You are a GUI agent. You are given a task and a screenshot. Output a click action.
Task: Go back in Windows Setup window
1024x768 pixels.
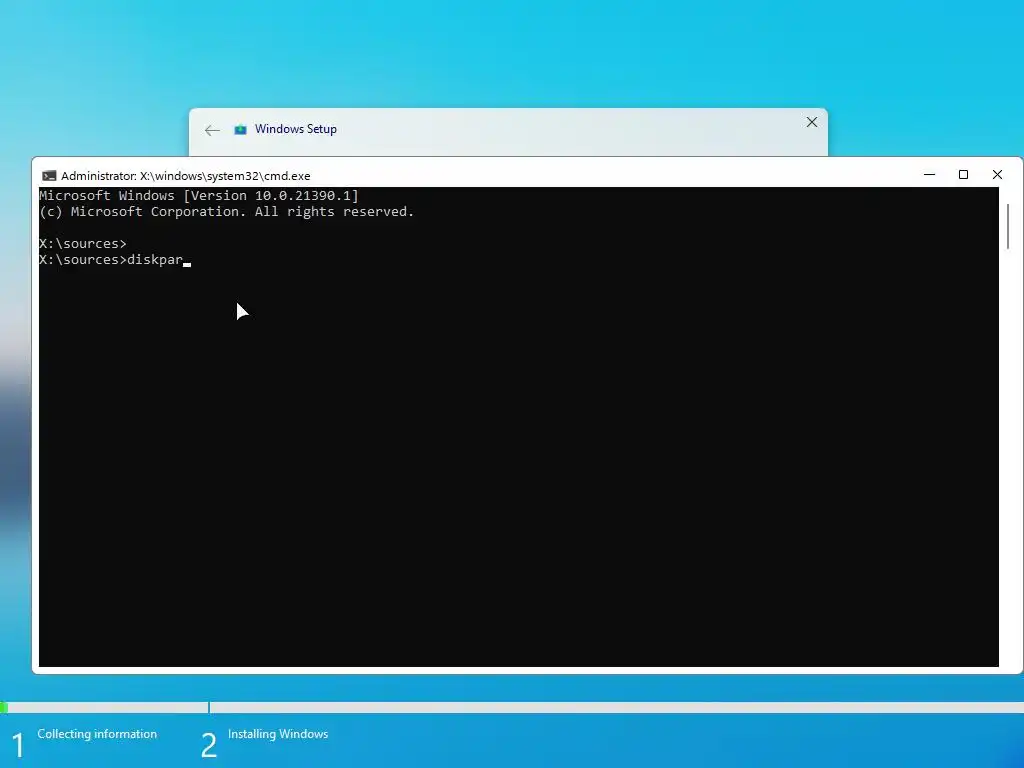coord(212,130)
